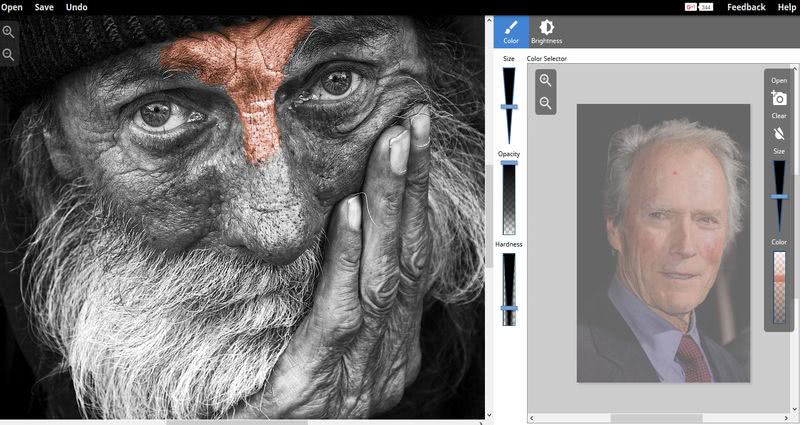The height and width of the screenshot is (425, 800).
Task: Click the Color Selector scroll right arrow
Action: tap(786, 418)
